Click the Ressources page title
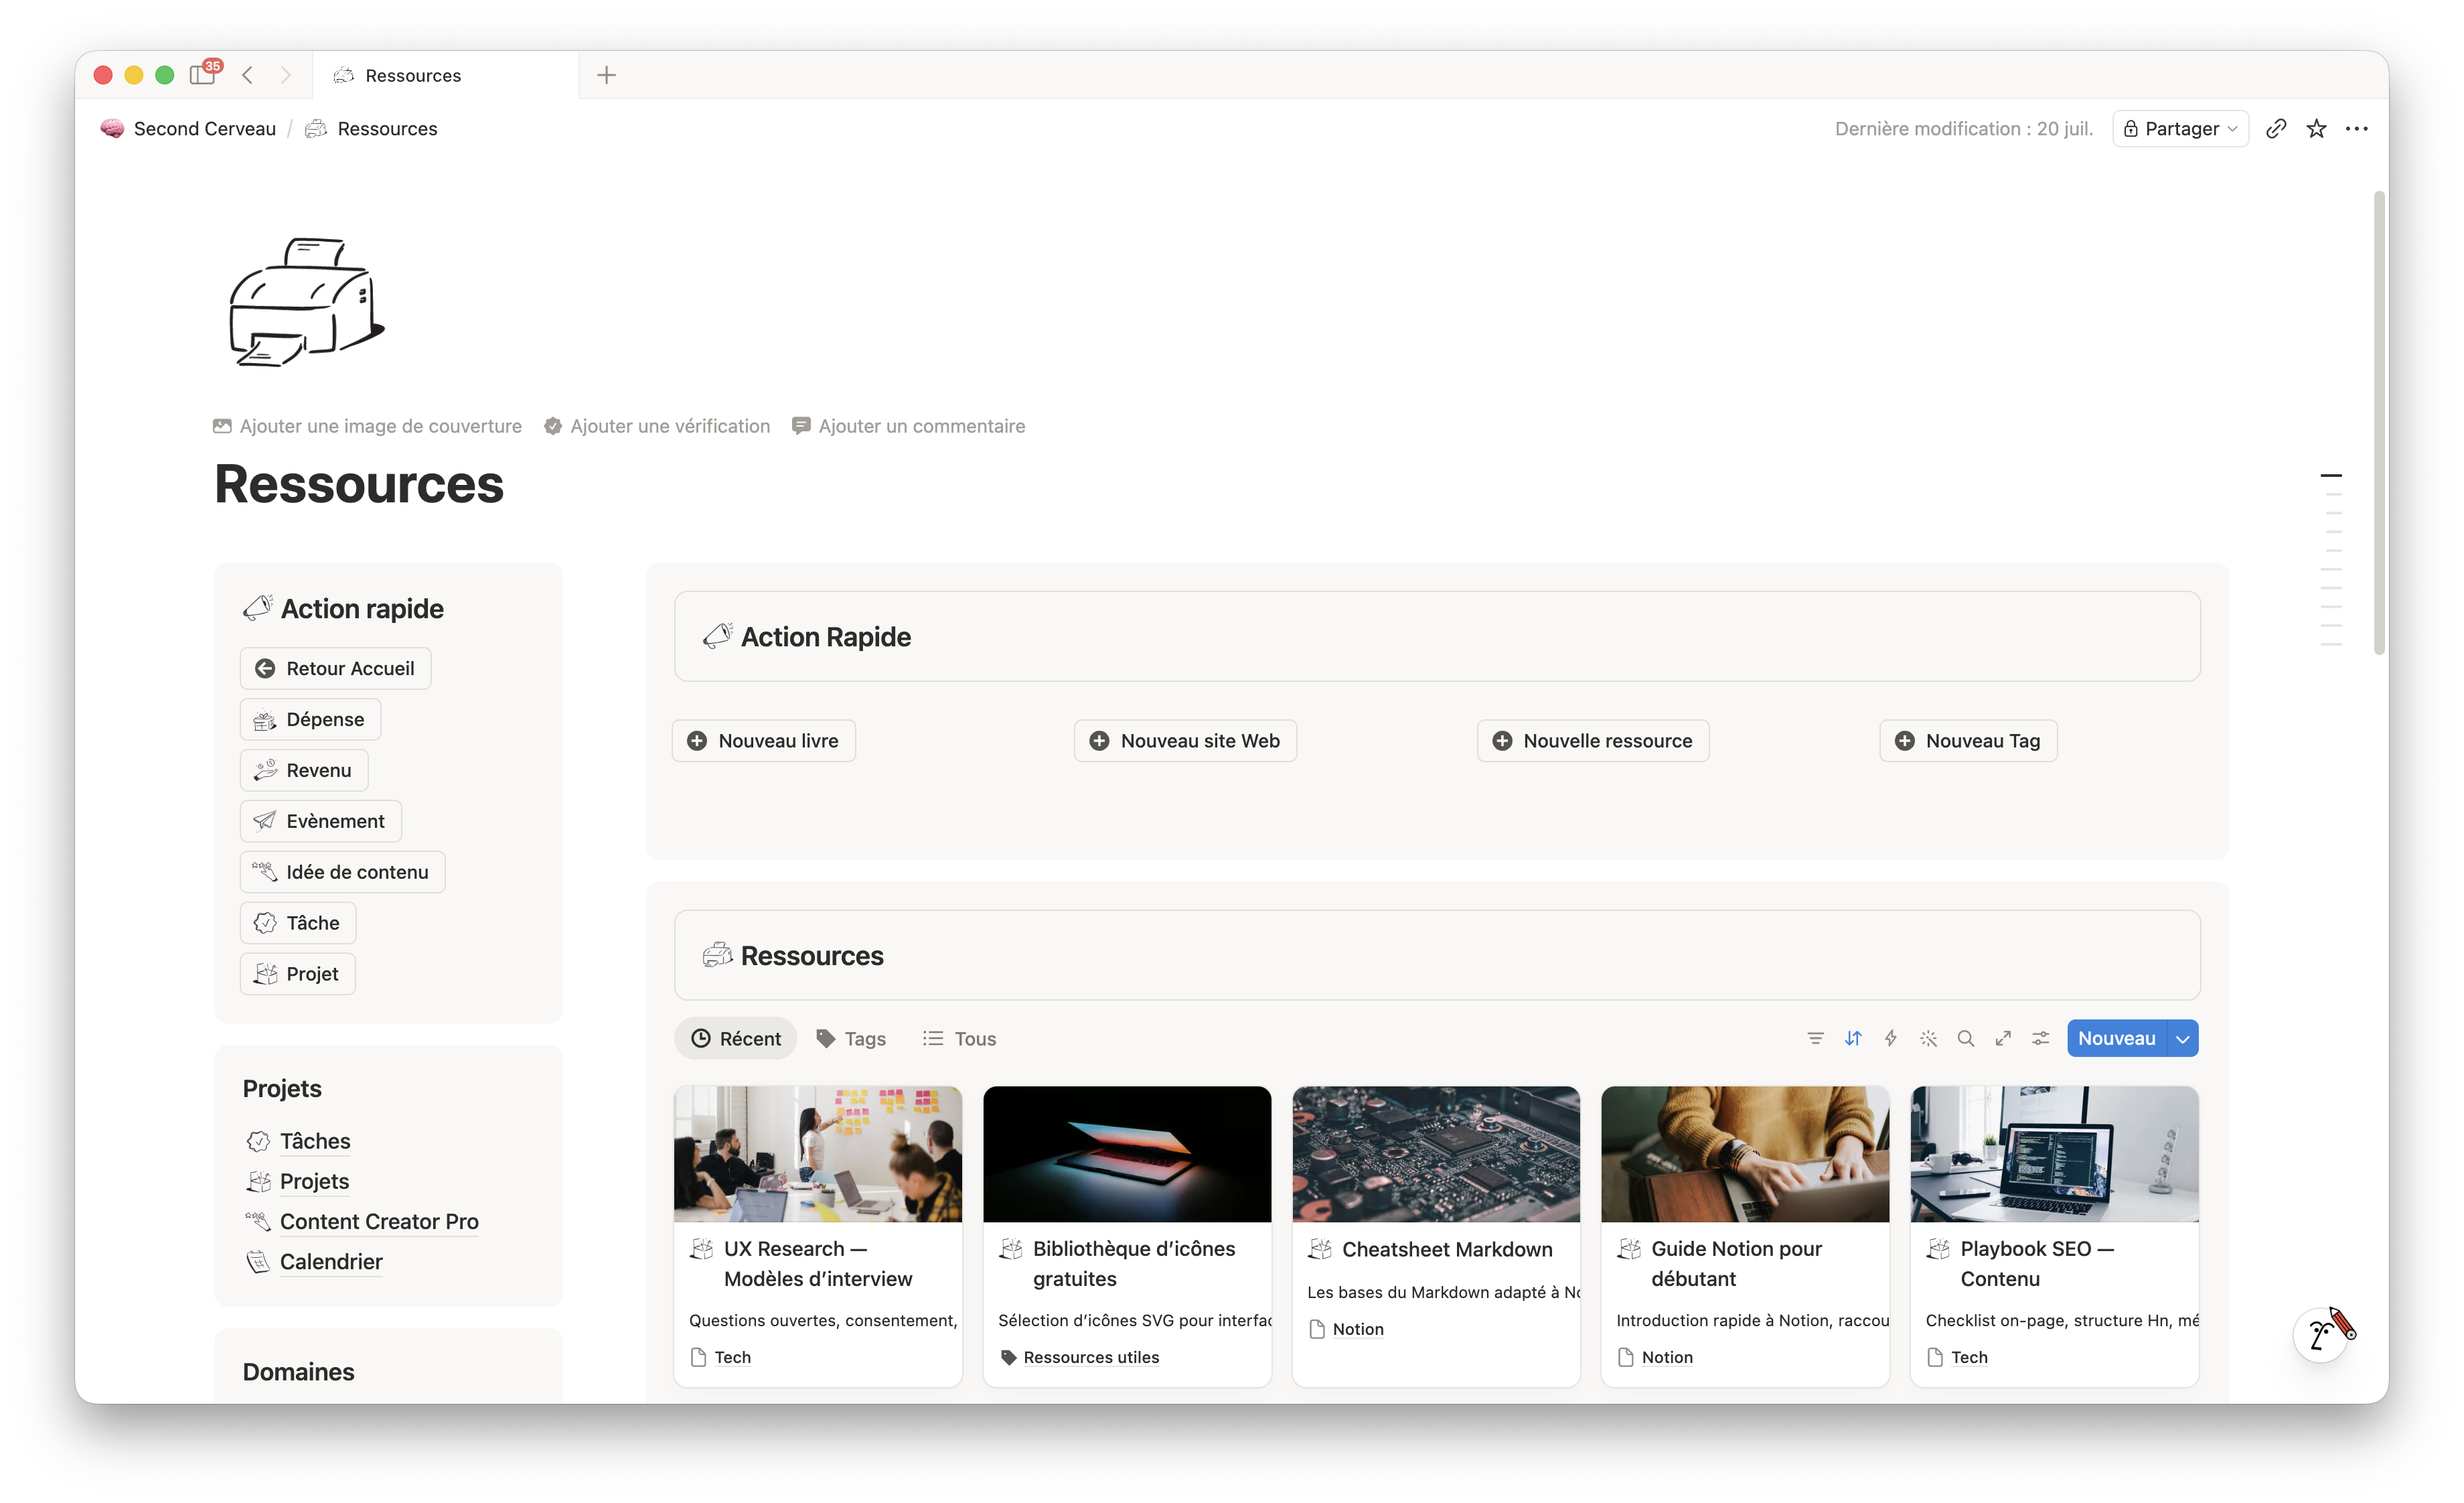Viewport: 2464px width, 1503px height. click(359, 484)
